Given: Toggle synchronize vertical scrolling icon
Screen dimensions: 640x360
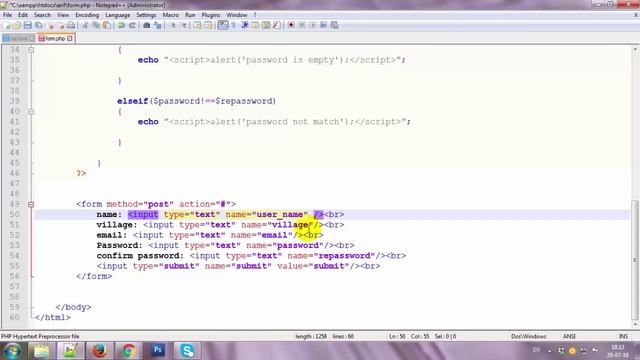Looking at the screenshot, I should pyautogui.click(x=198, y=25).
